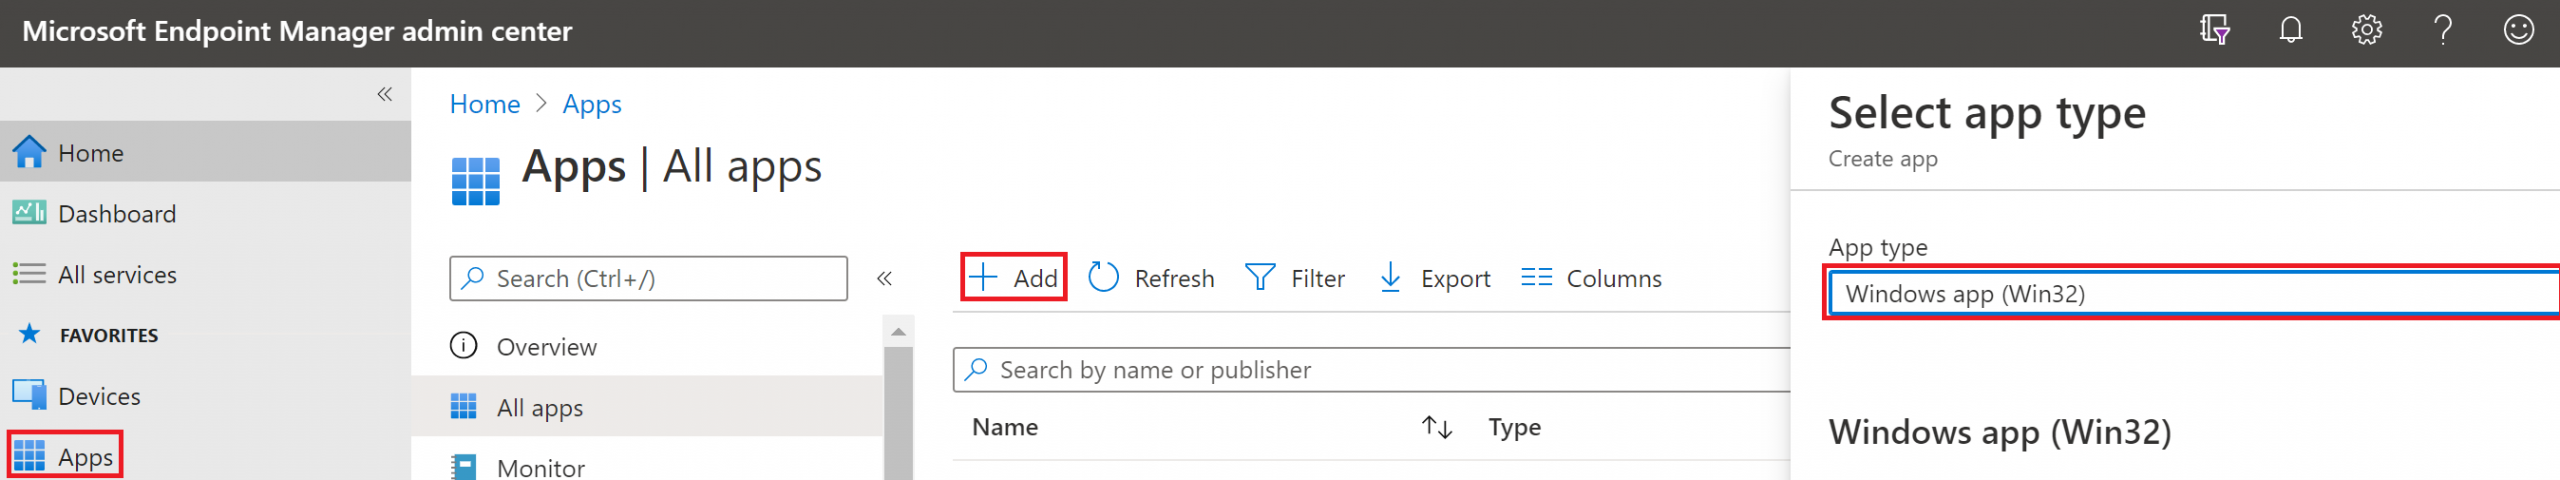This screenshot has height=480, width=2560.
Task: Refresh the app list
Action: [x=1151, y=278]
